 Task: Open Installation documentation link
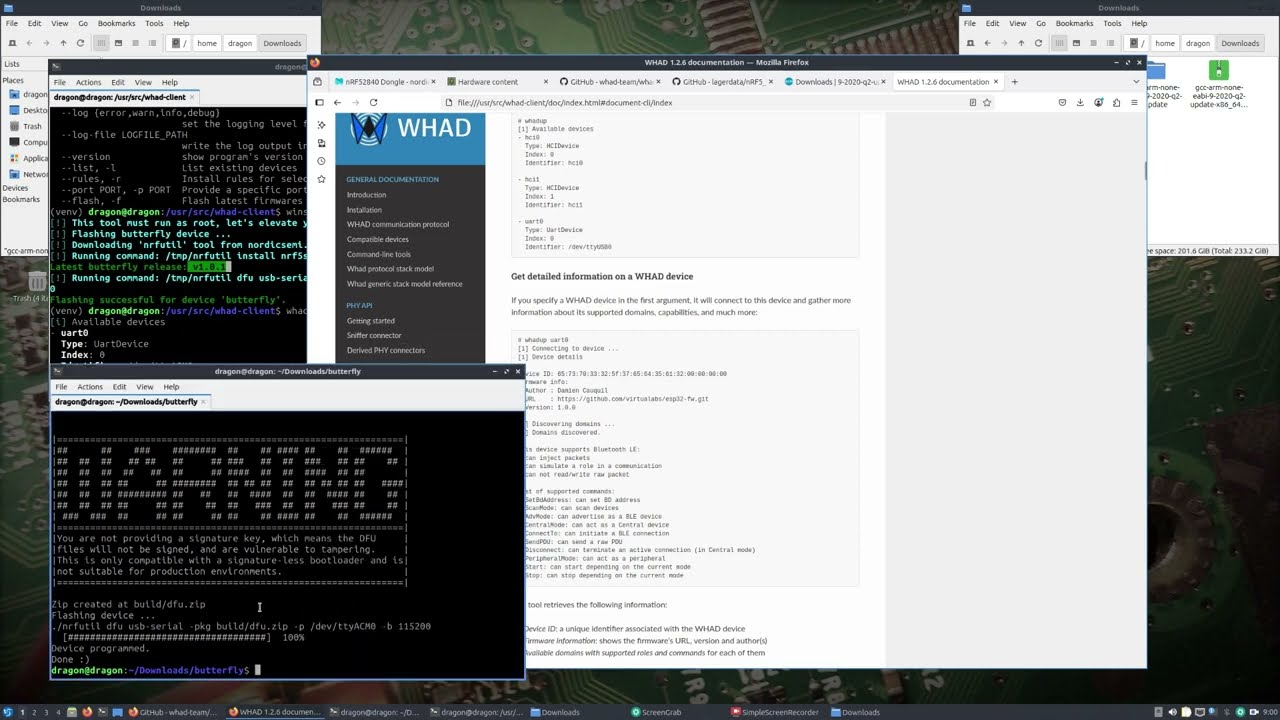[x=364, y=210]
